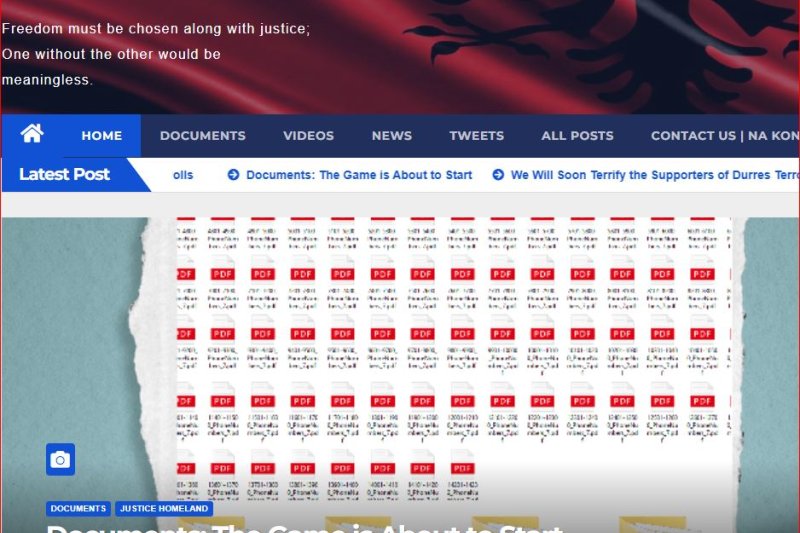The width and height of the screenshot is (800, 533).
Task: Click arrow icon before 'Documents: The Game' ticker
Action: 233,175
